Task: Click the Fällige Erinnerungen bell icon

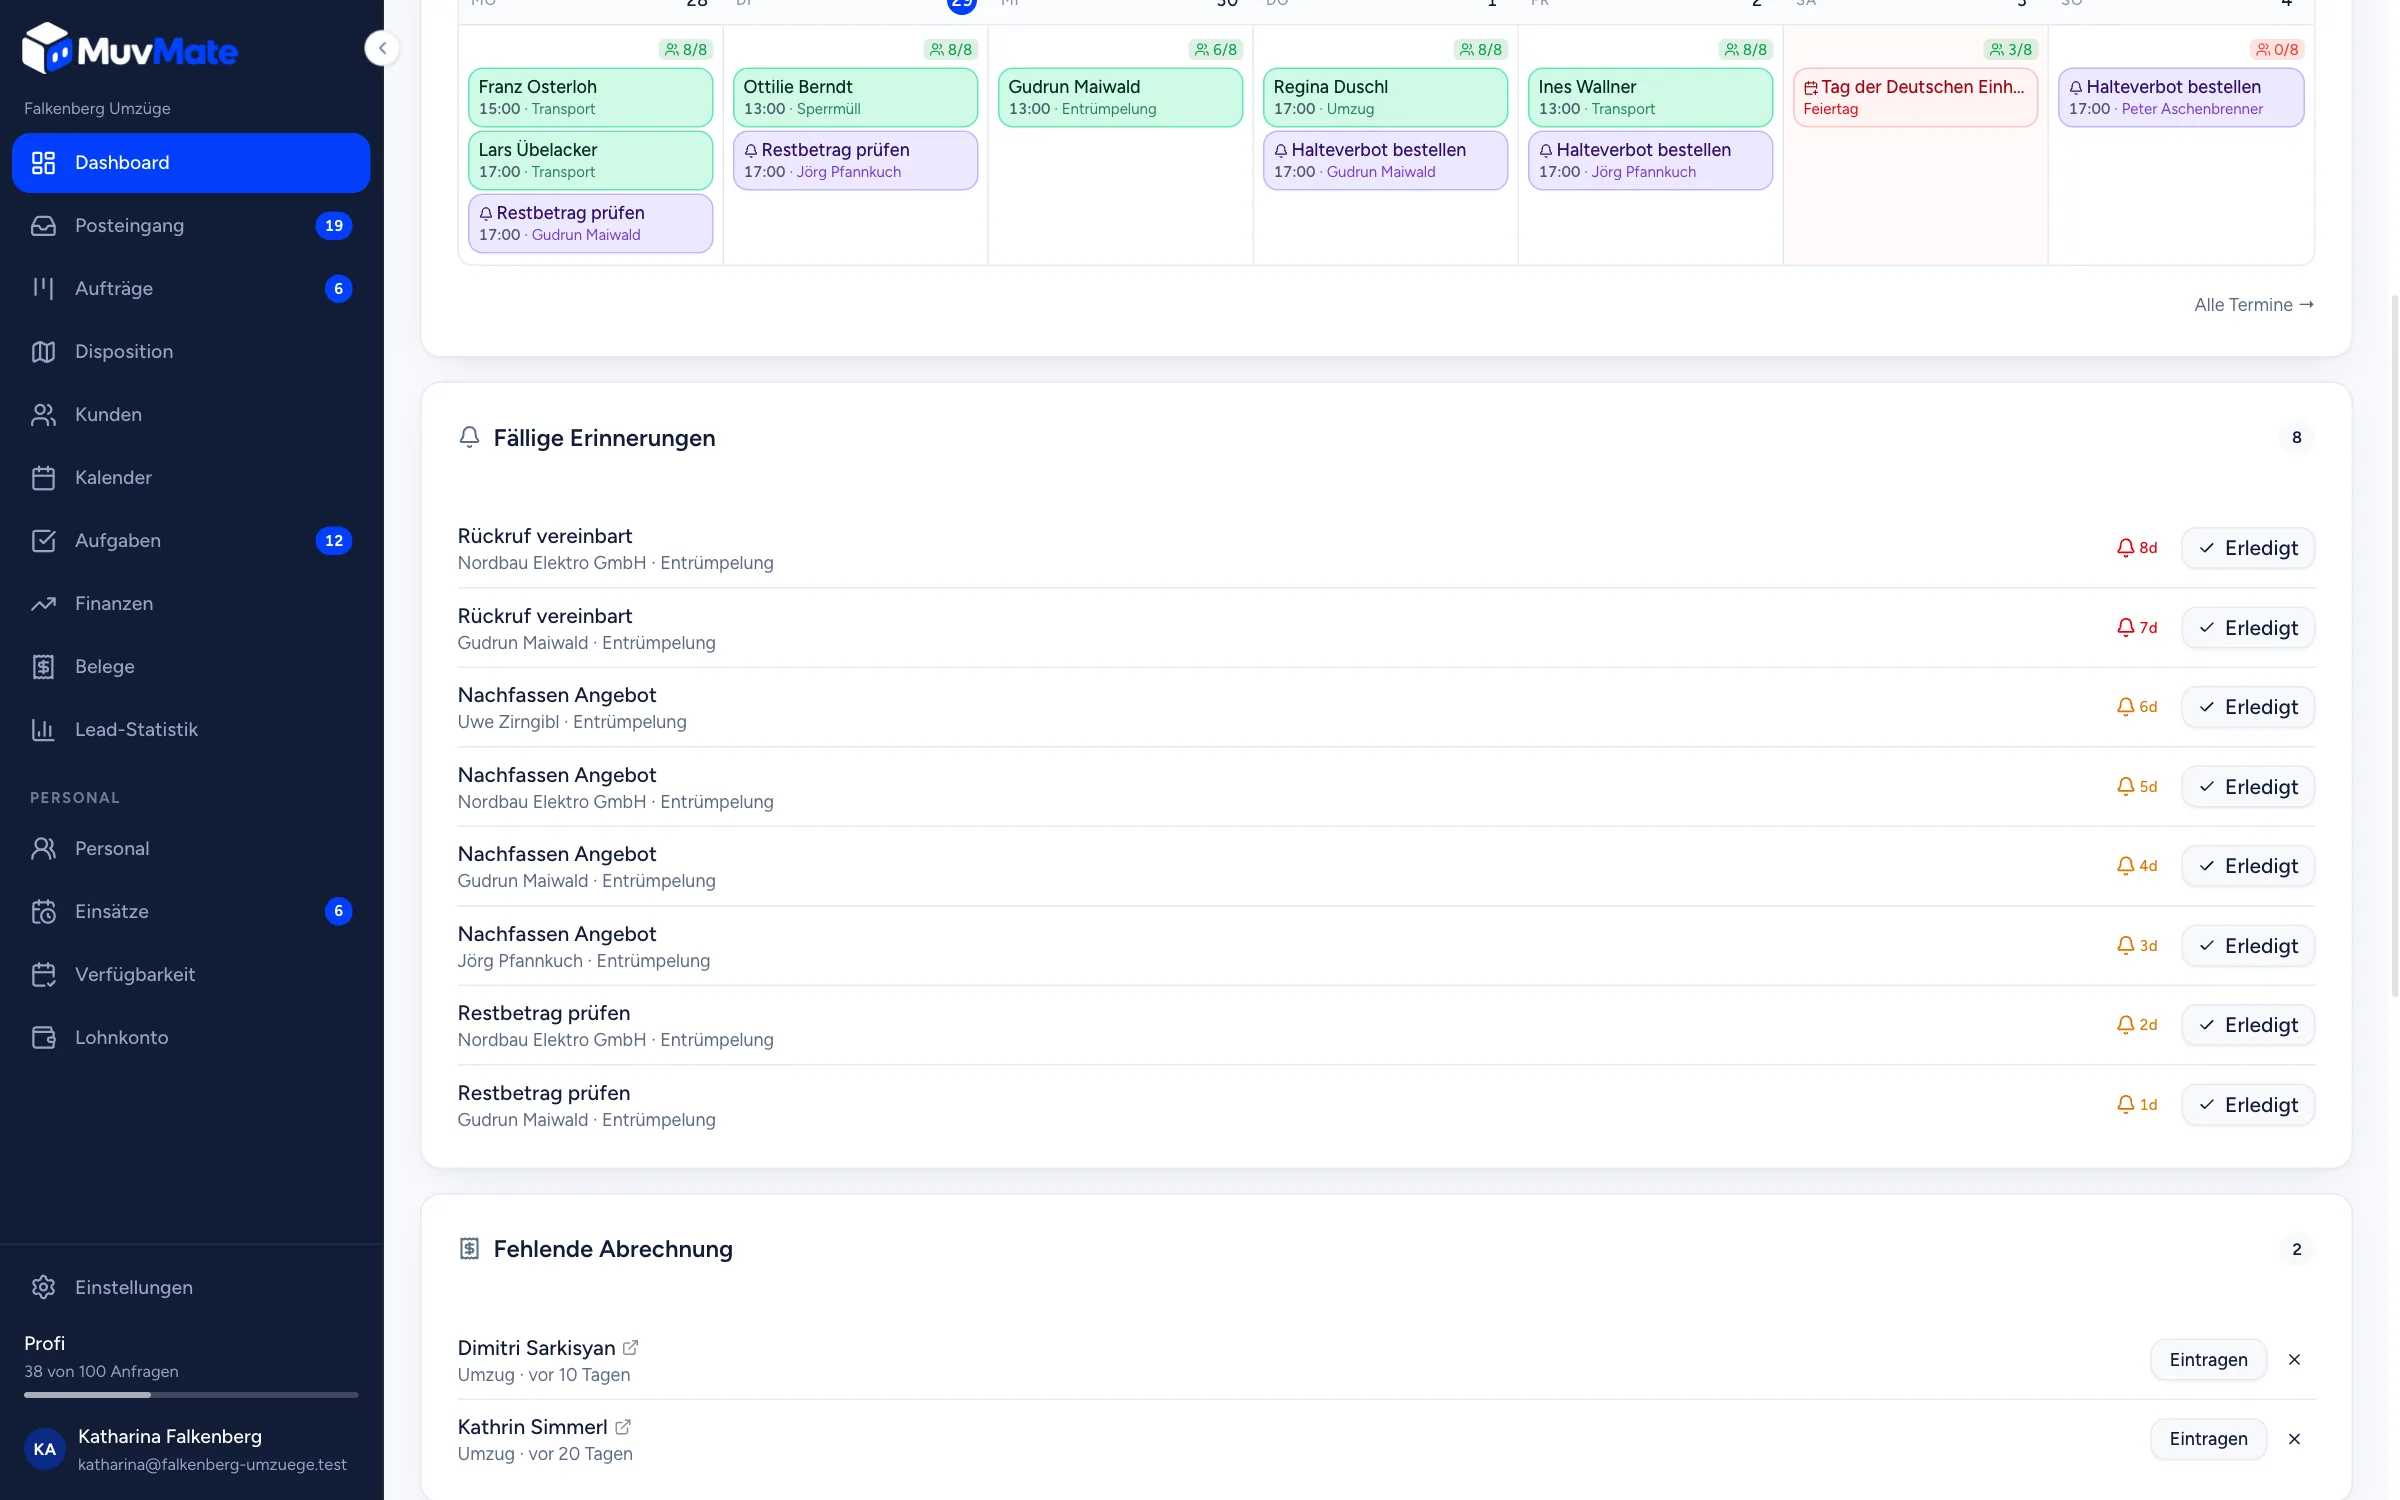Action: click(469, 437)
